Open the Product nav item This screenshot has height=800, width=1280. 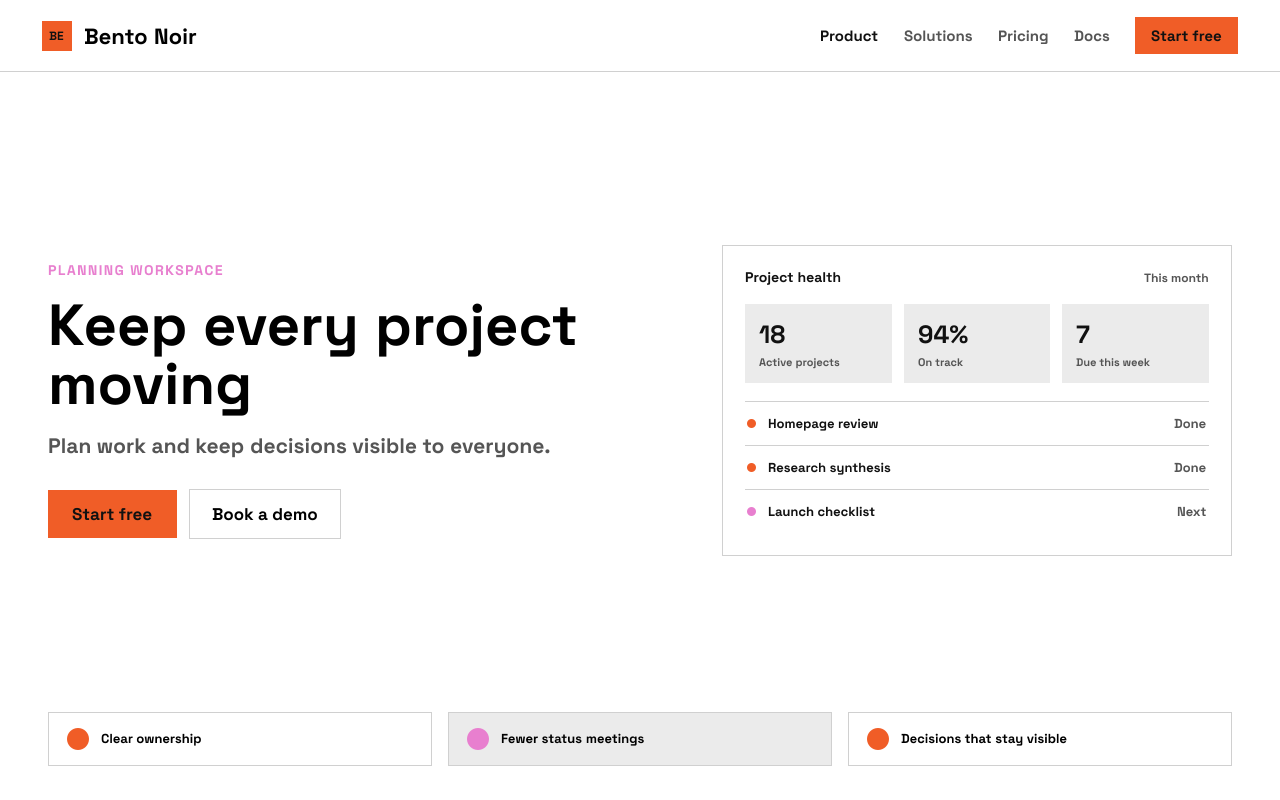coord(849,36)
